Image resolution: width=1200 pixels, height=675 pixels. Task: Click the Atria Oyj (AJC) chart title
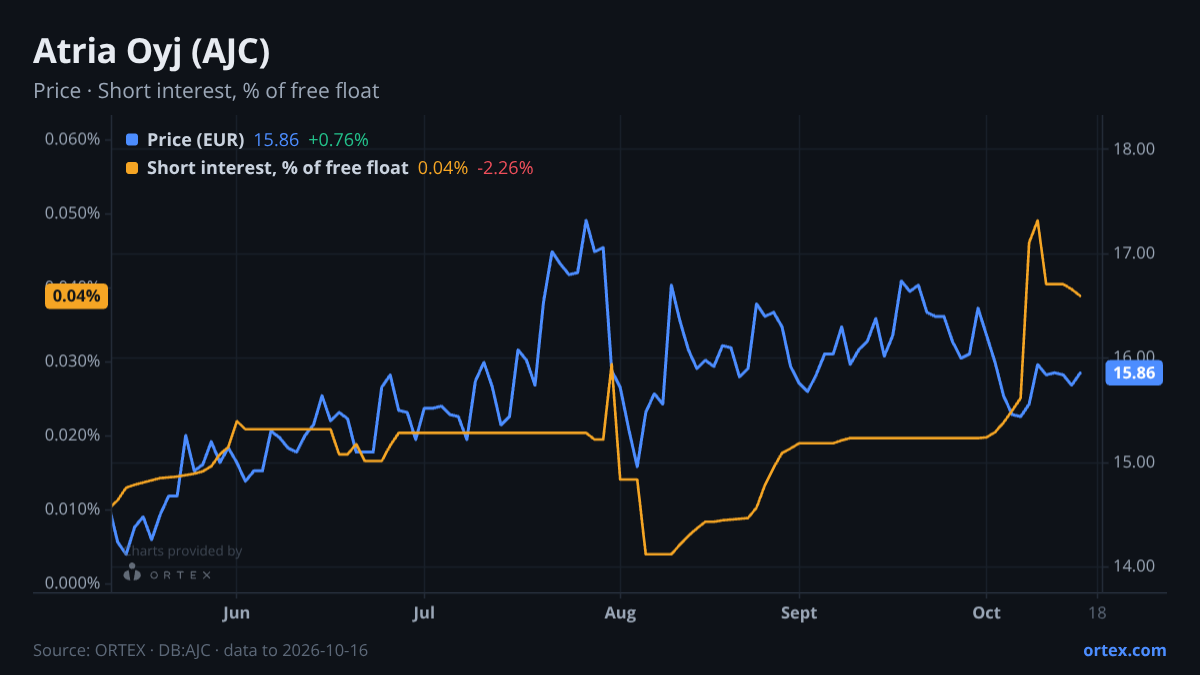pyautogui.click(x=151, y=50)
